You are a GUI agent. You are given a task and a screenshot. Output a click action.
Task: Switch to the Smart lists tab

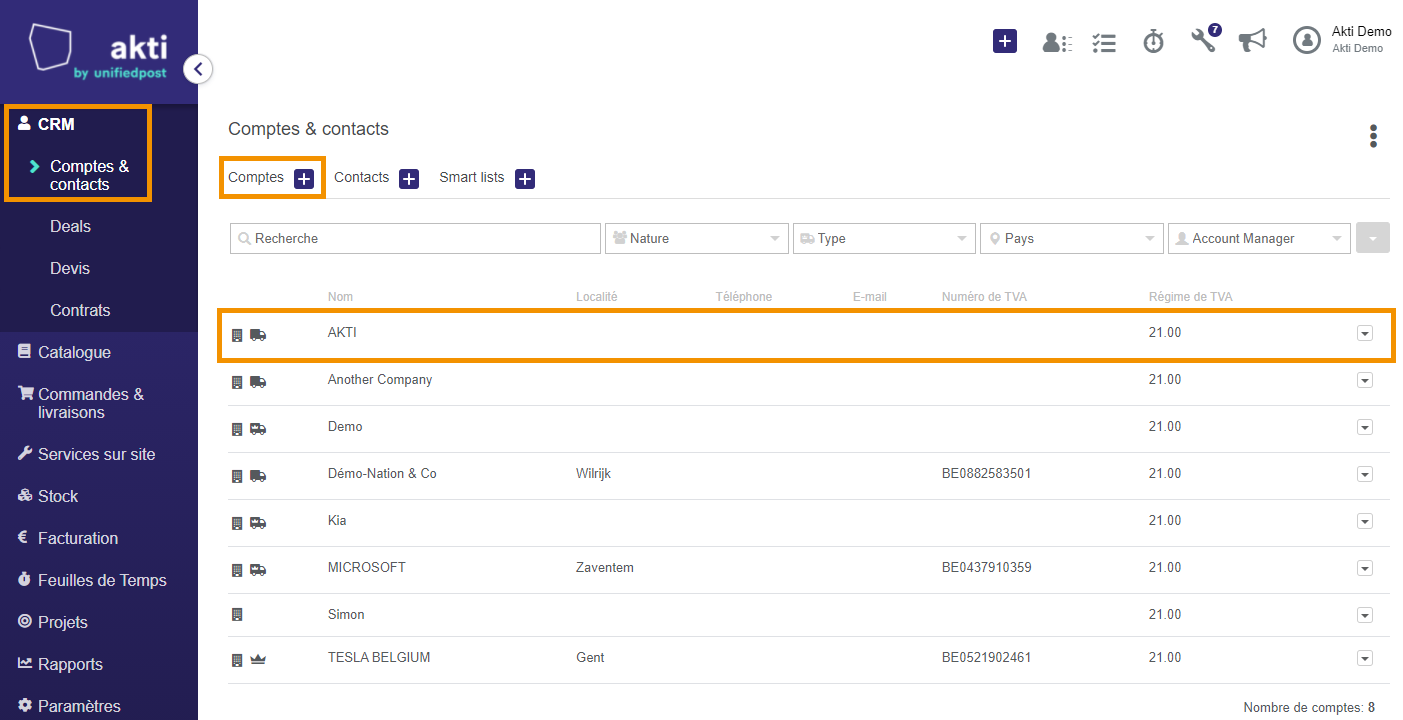point(472,177)
